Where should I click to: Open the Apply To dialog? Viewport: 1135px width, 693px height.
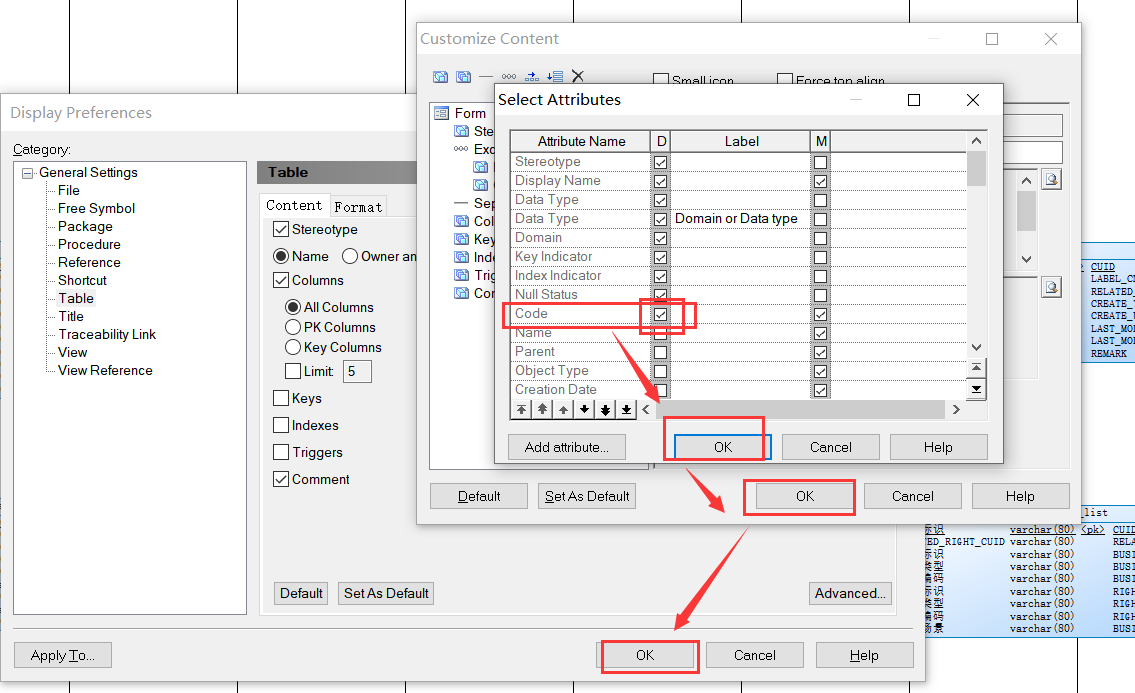pos(62,655)
